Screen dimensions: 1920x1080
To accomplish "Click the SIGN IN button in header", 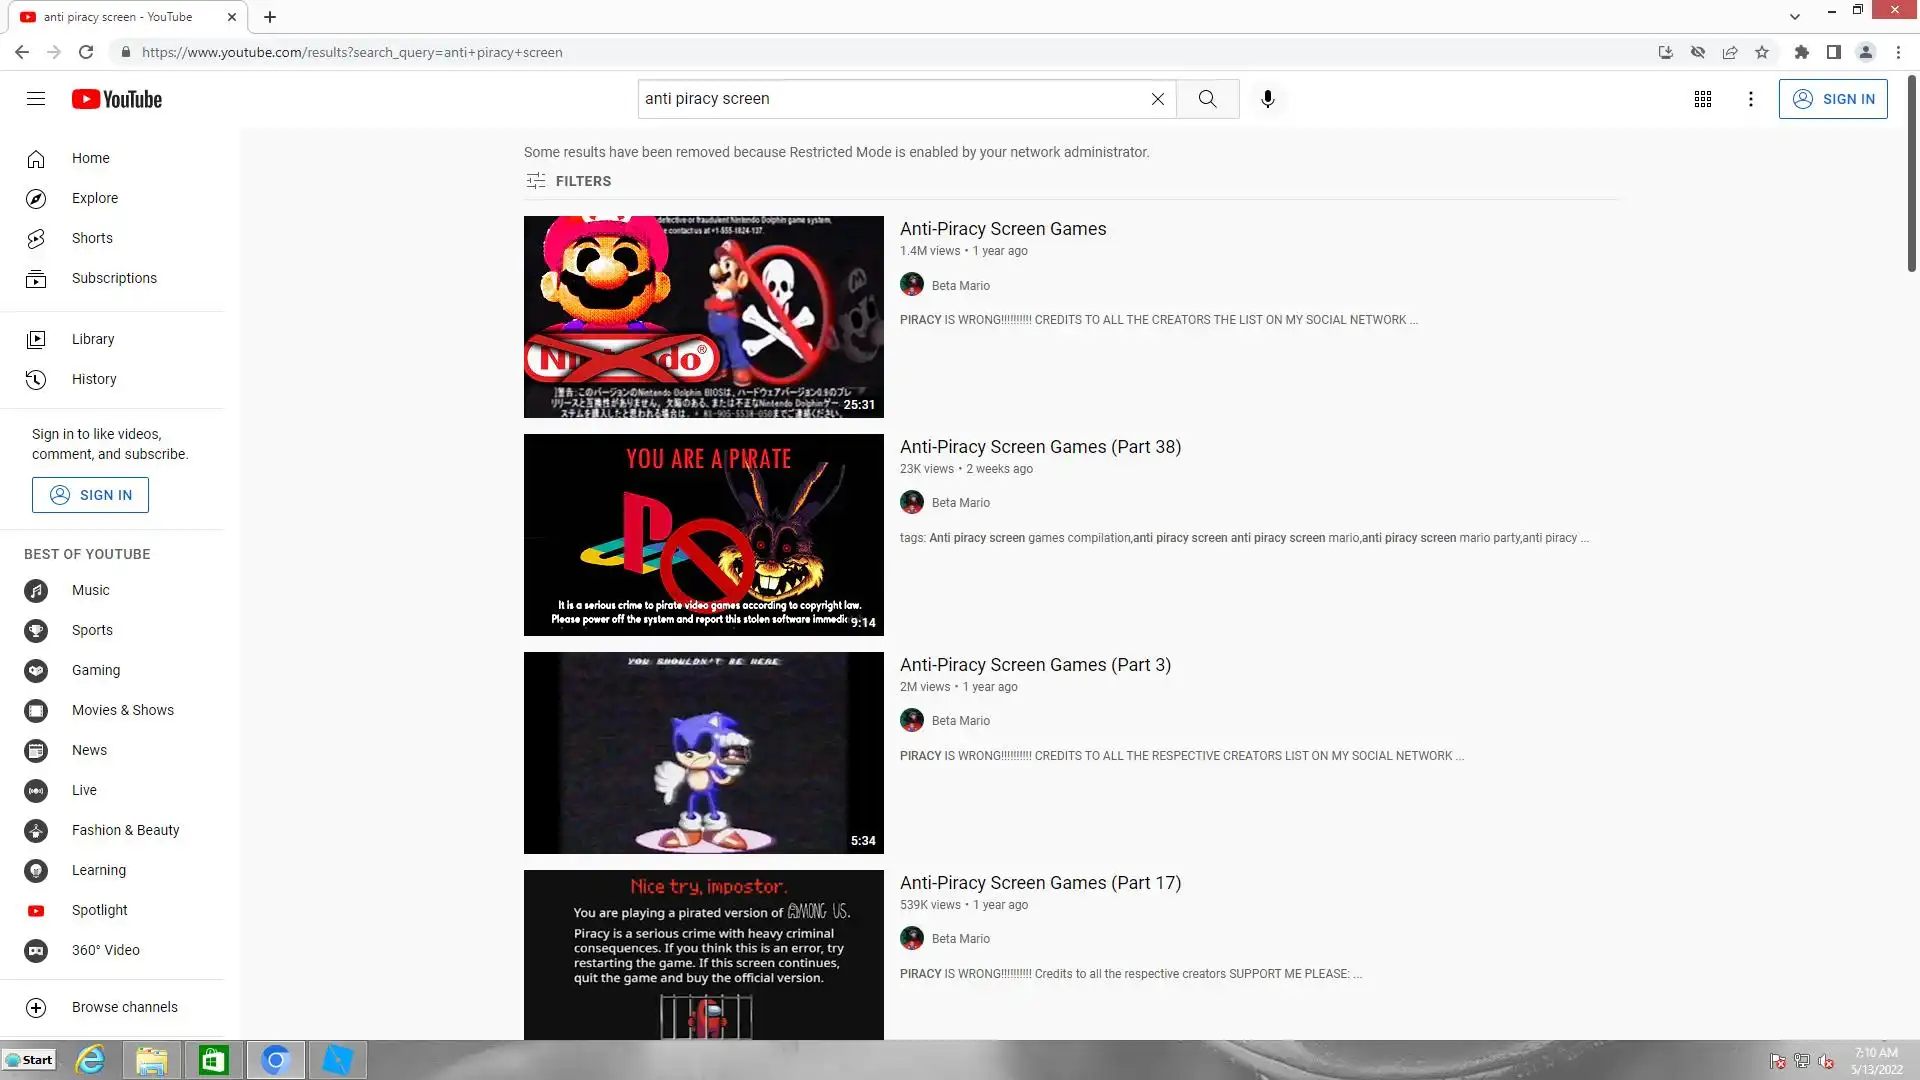I will 1832,99.
